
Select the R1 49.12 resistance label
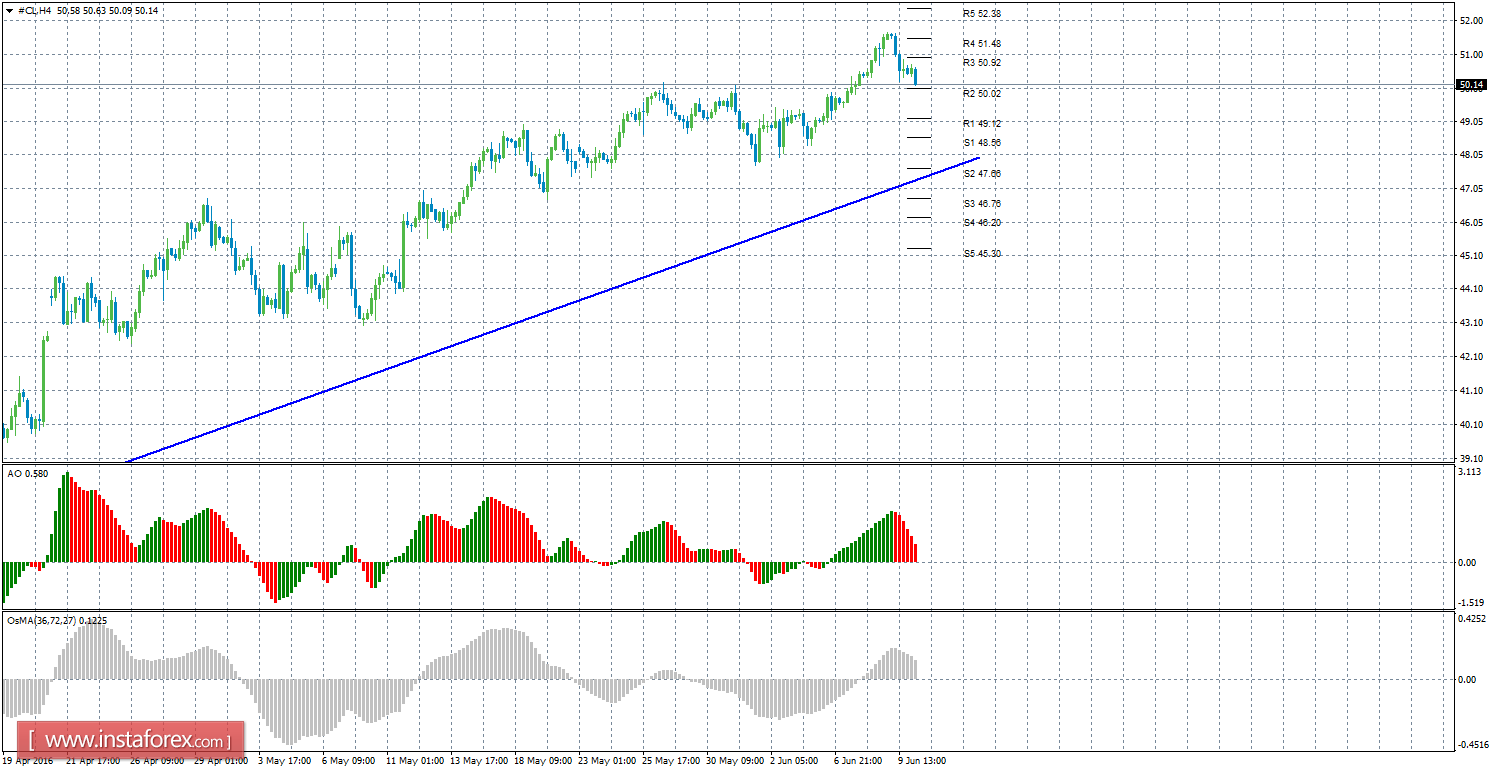coord(982,124)
